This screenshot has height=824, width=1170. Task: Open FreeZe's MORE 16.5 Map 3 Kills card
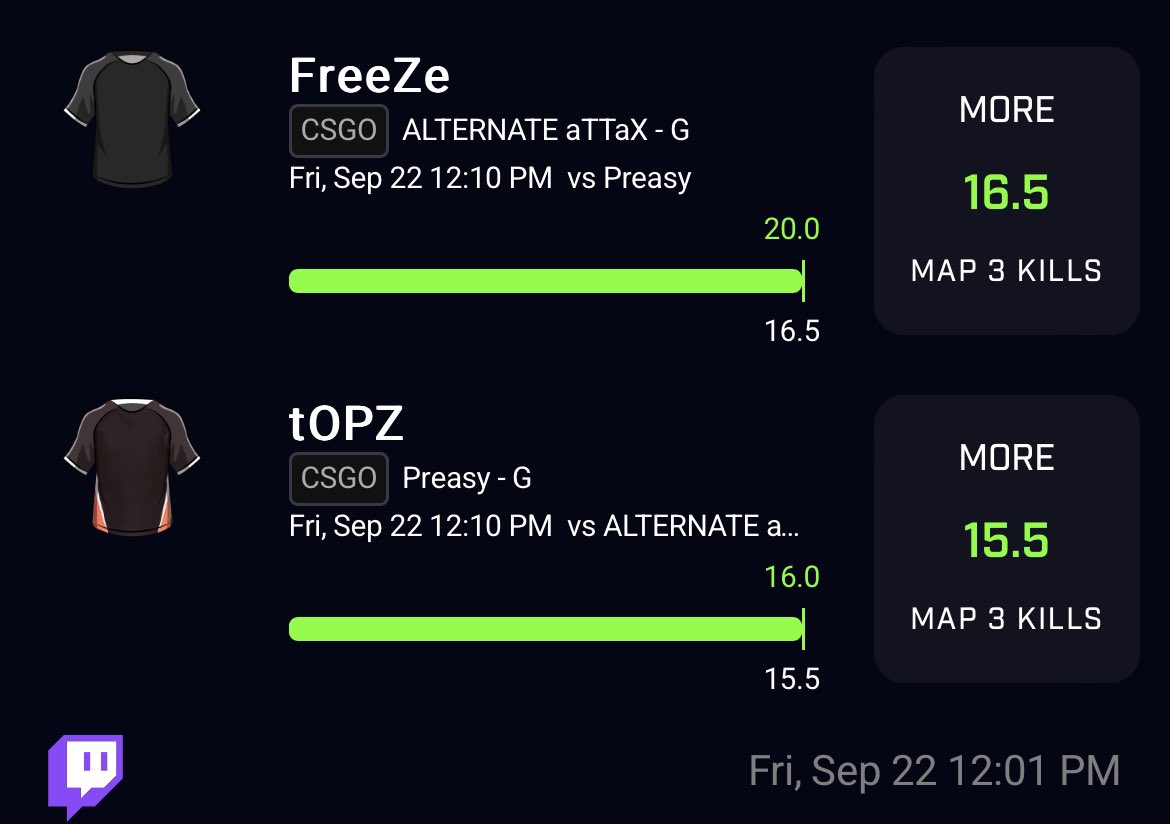[1007, 191]
